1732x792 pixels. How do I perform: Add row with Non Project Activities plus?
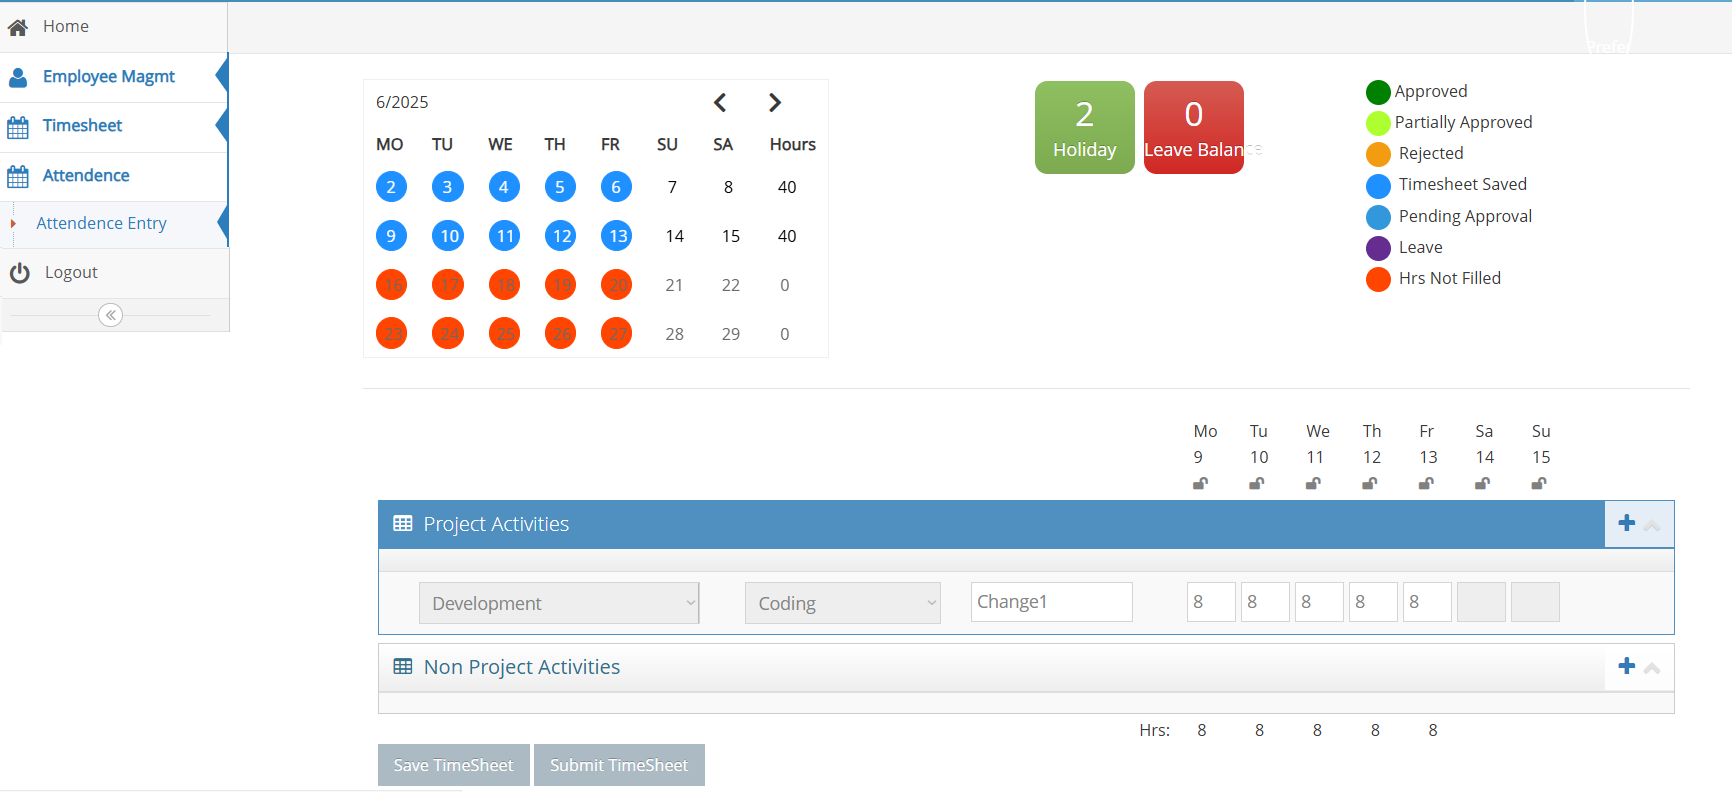click(1626, 666)
